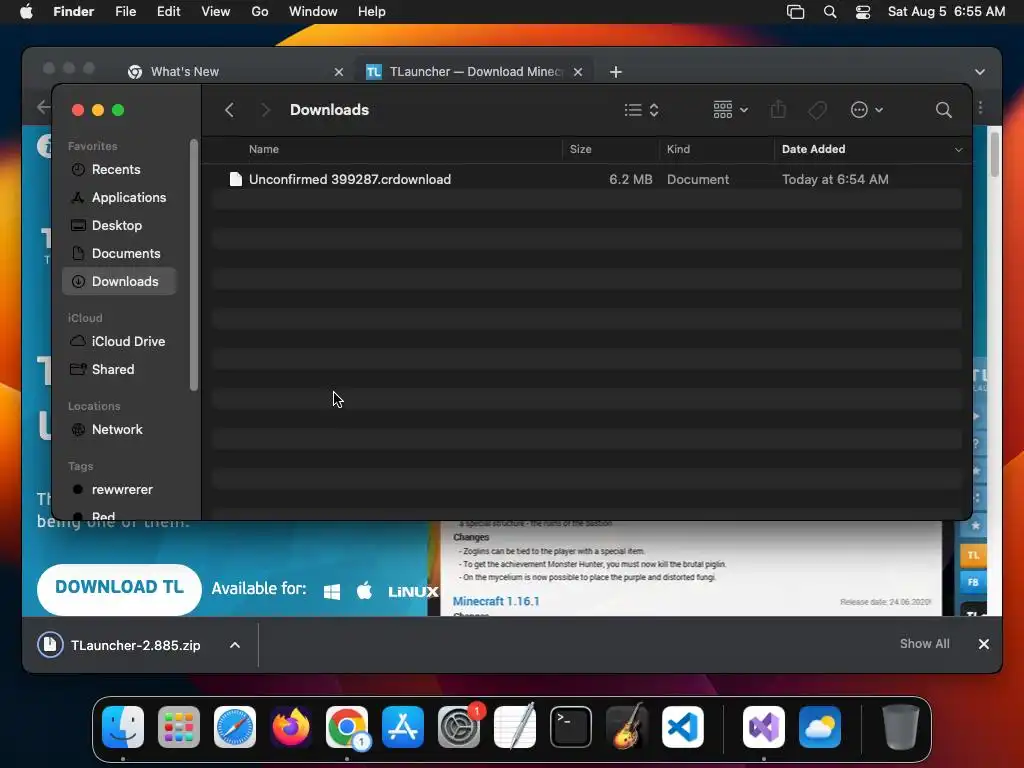1024x768 pixels.
Task: Close the What's New tab
Action: [338, 72]
